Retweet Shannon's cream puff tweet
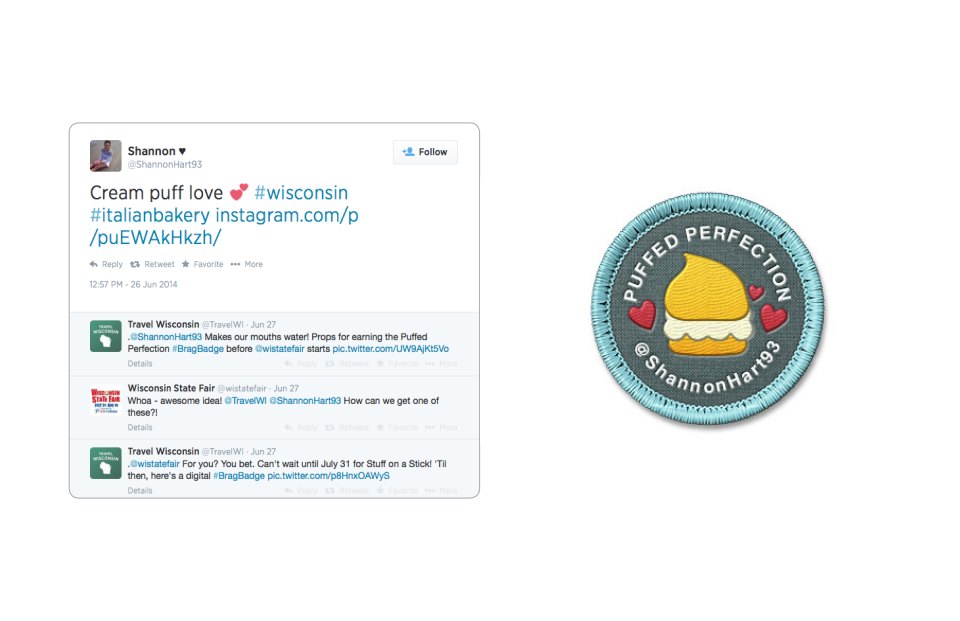Image resolution: width=960 pixels, height=621 pixels. pyautogui.click(x=152, y=264)
